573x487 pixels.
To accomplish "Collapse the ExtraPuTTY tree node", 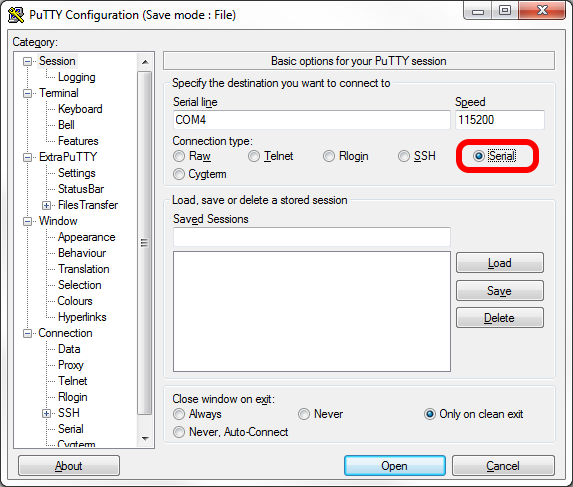I will [x=27, y=157].
